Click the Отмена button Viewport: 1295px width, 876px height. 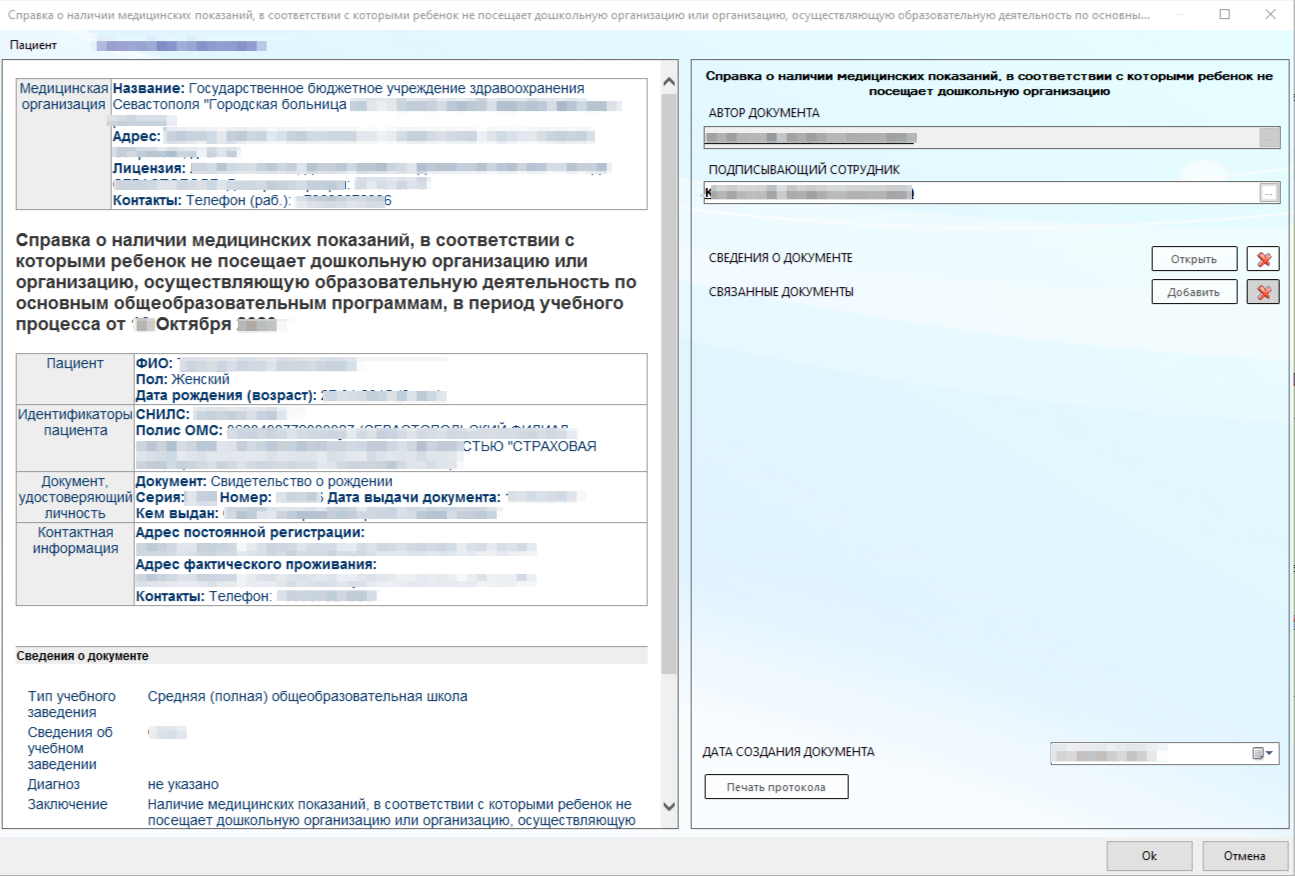(x=1243, y=856)
